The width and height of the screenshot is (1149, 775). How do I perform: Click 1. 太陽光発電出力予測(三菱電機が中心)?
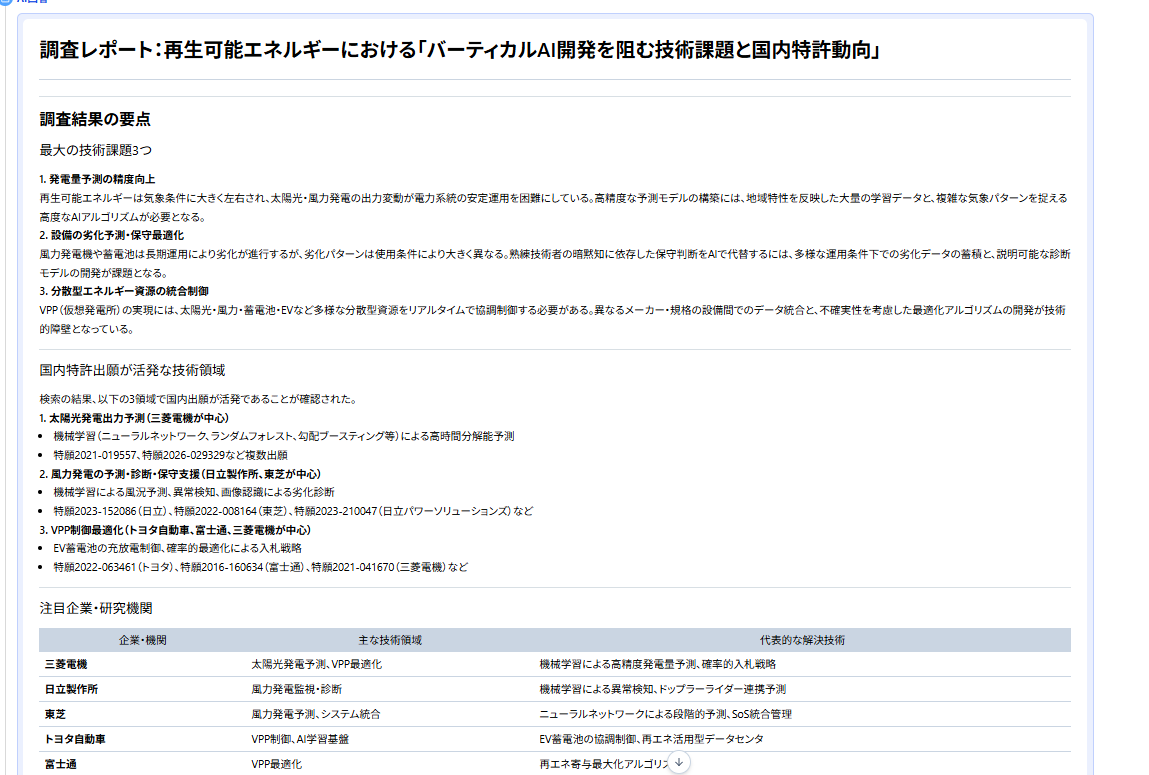[134, 418]
